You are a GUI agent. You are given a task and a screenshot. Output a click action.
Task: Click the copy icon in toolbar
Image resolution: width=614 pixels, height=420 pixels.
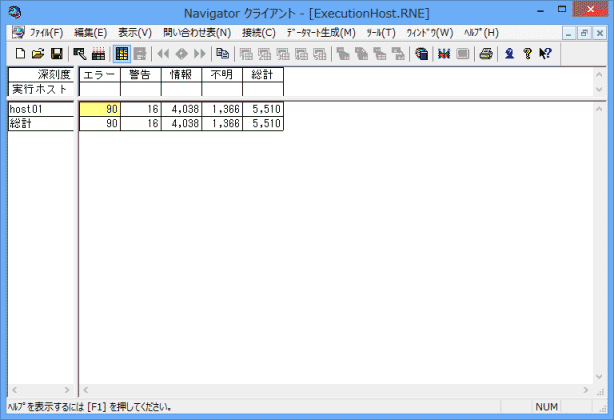(x=223, y=53)
